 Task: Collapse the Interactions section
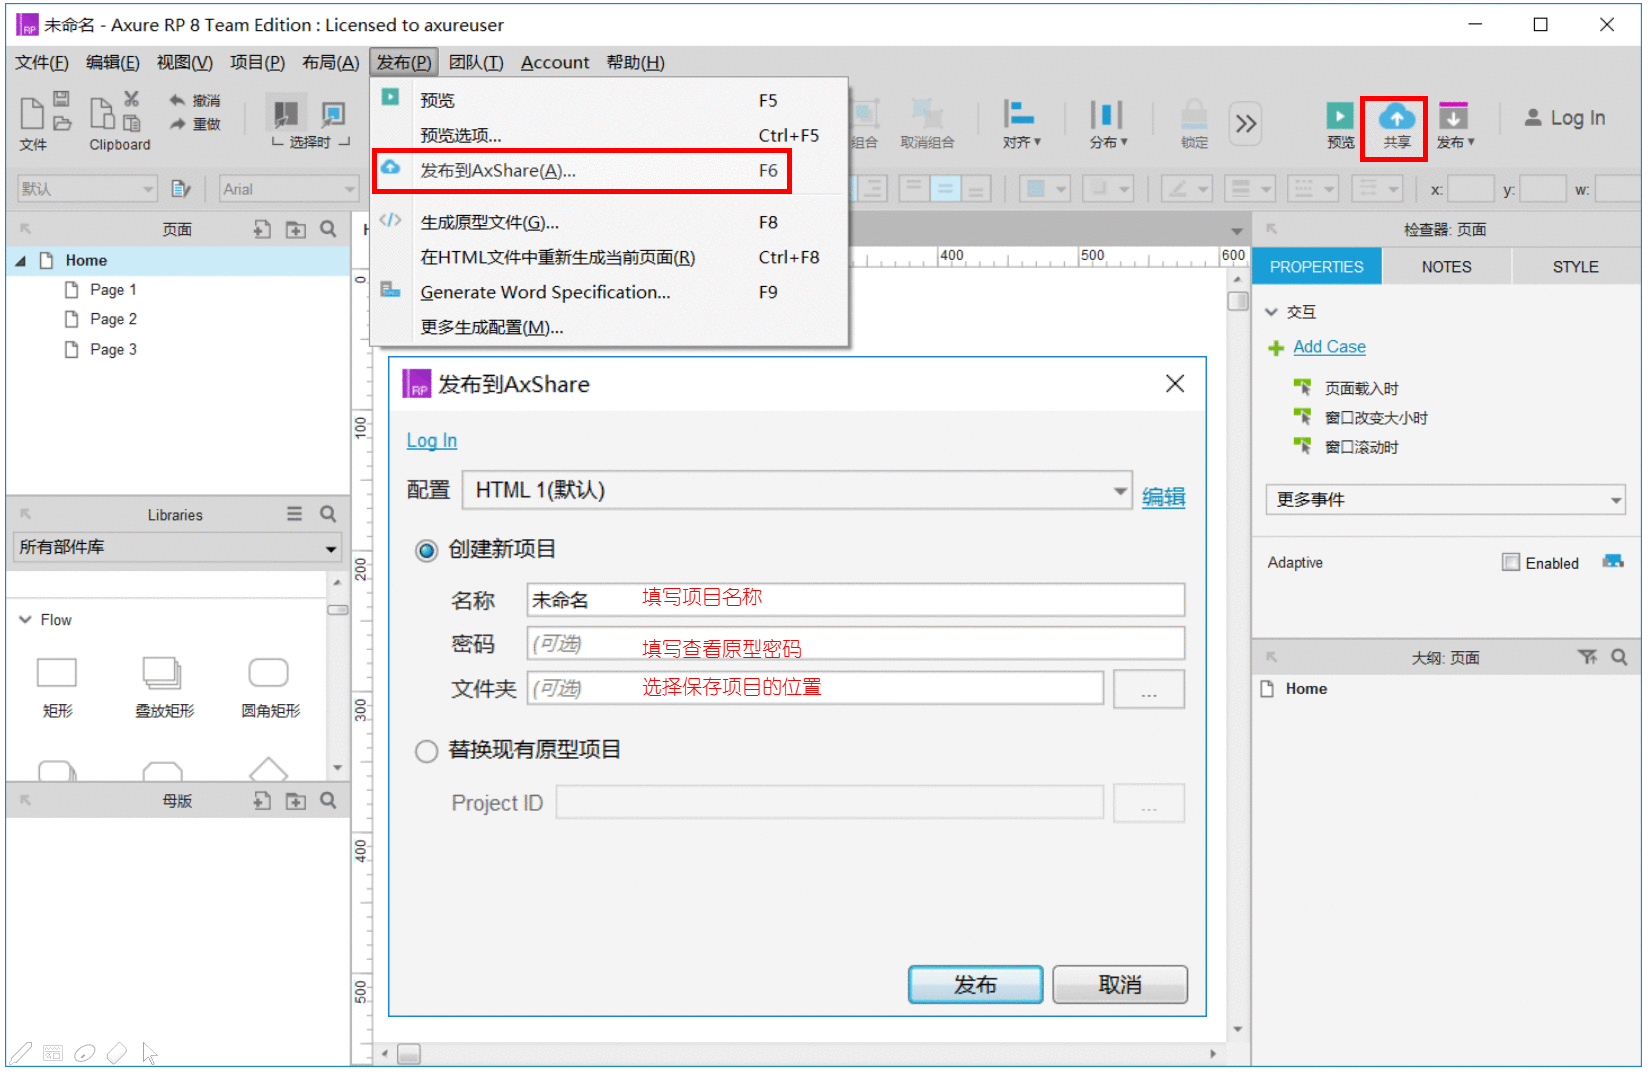pyautogui.click(x=1272, y=312)
